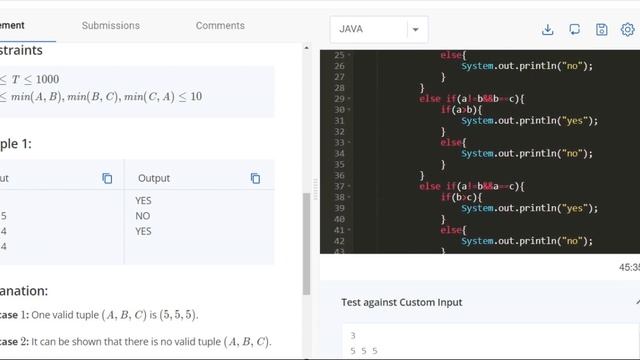Viewport: 640px width, 360px height.
Task: Click line number 28 in the gutter
Action: (339, 88)
